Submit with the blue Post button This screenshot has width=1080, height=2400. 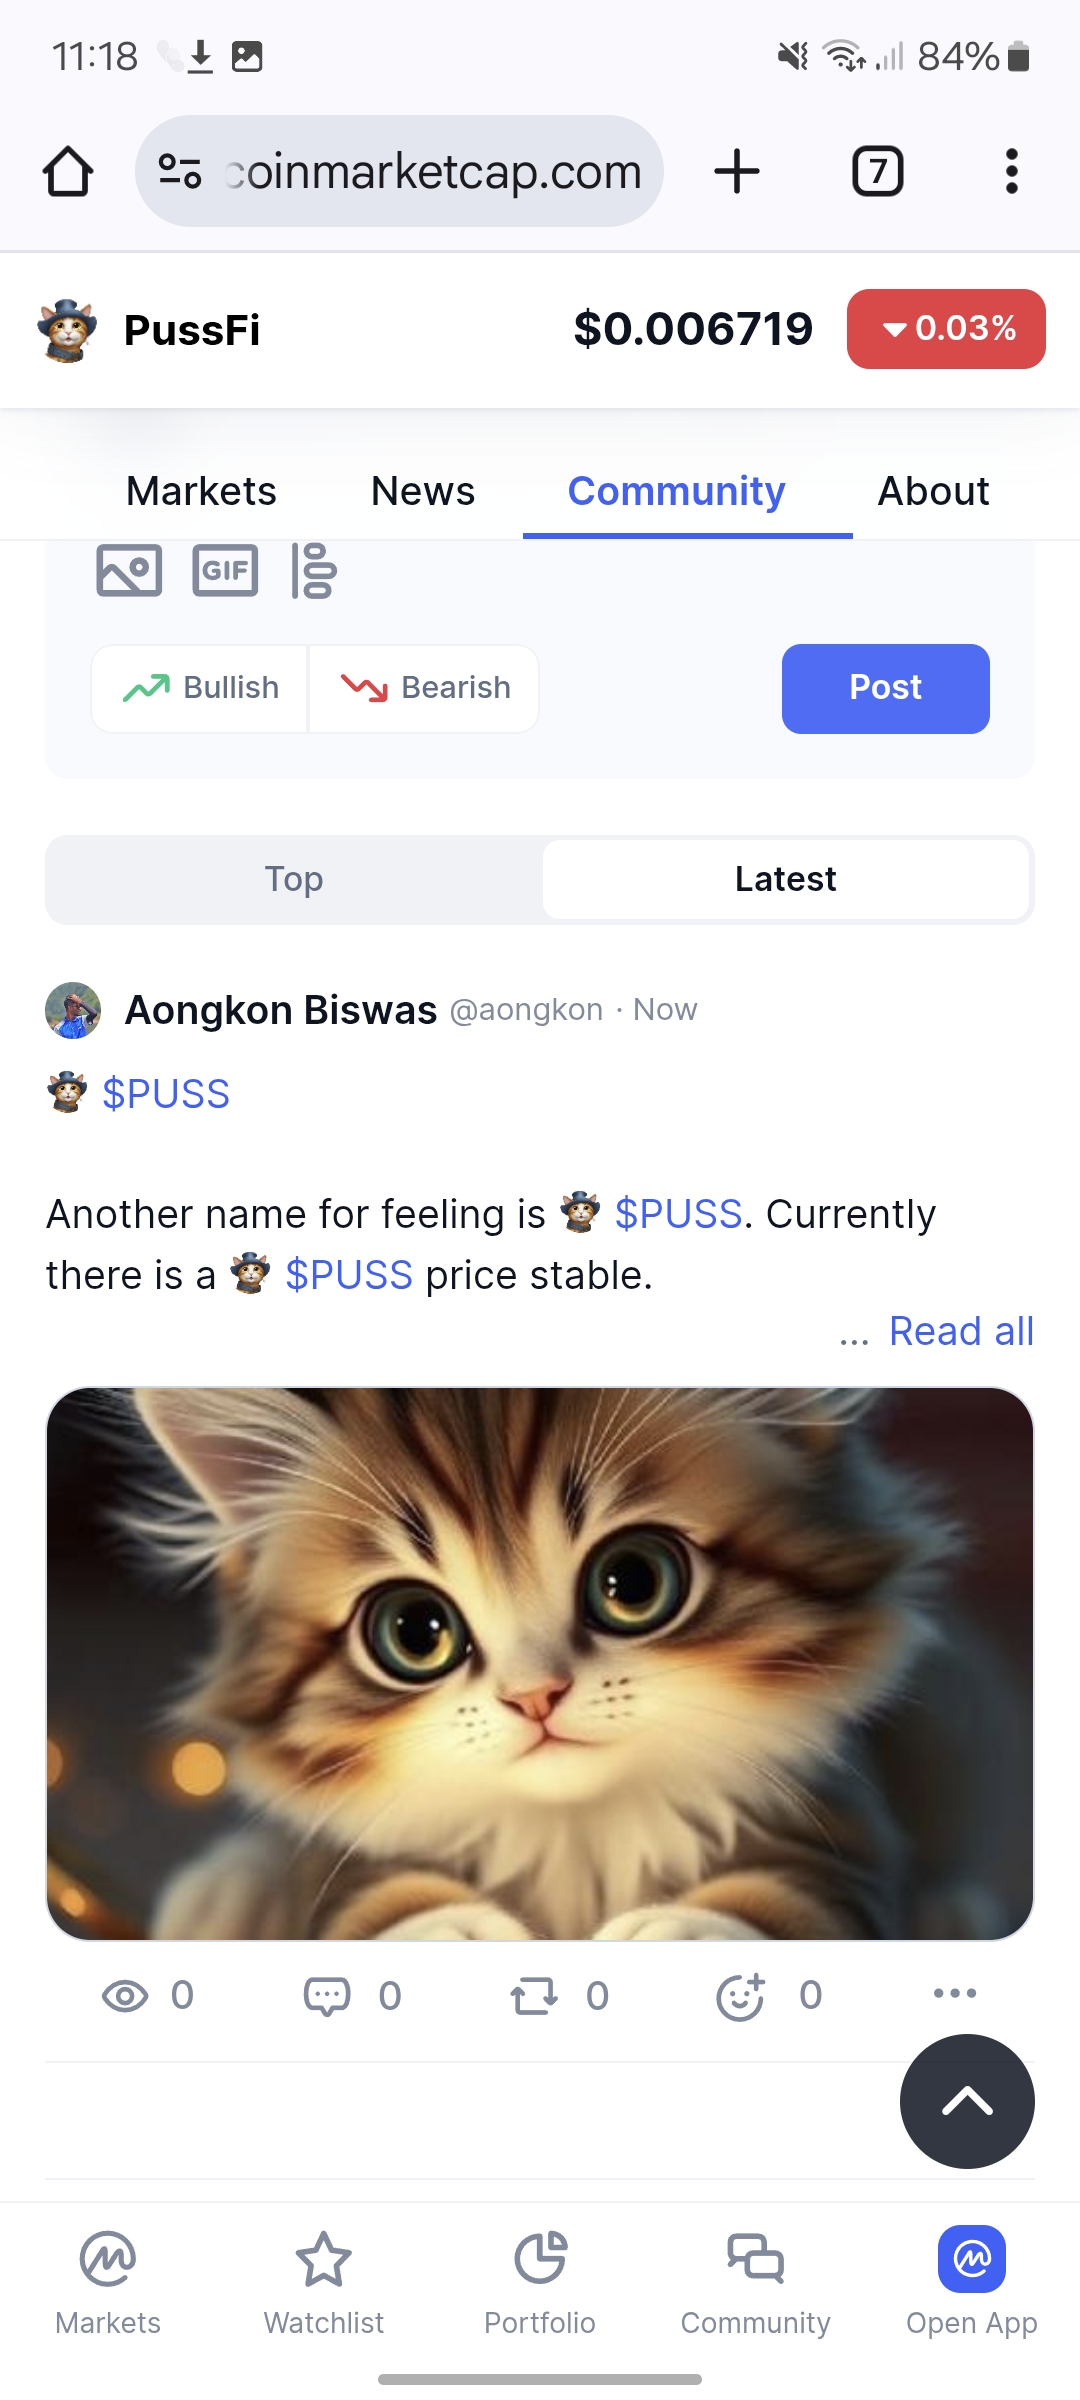pyautogui.click(x=886, y=688)
